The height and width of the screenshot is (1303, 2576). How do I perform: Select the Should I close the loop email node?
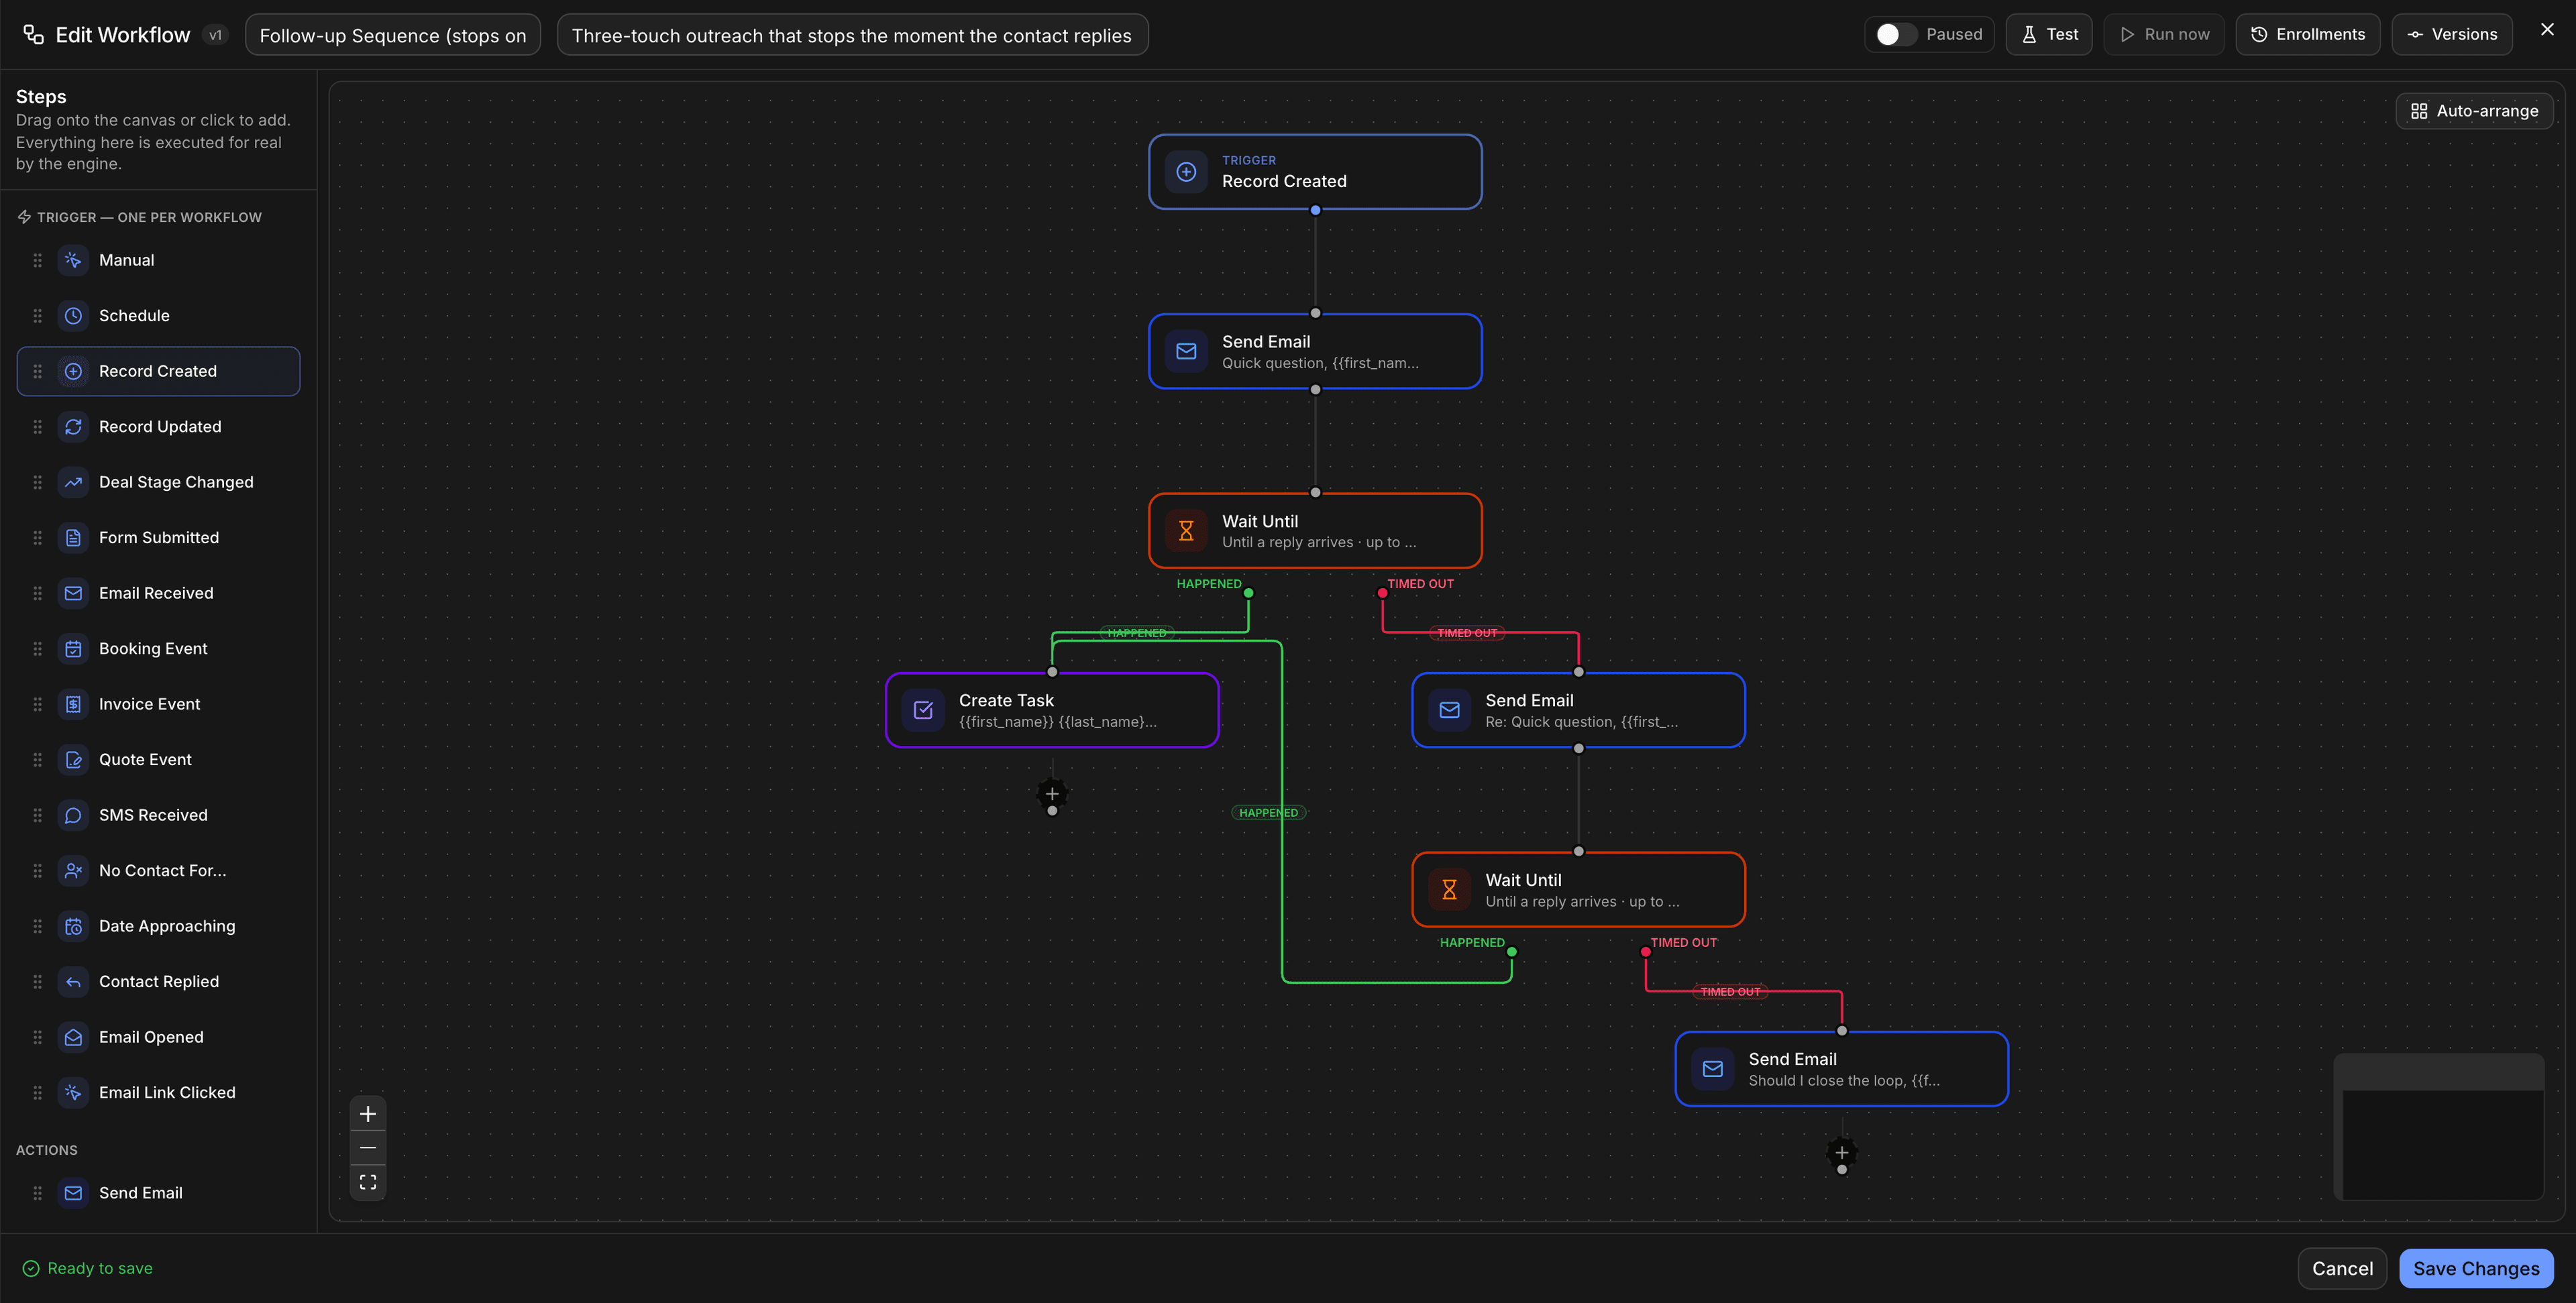pyautogui.click(x=1841, y=1069)
